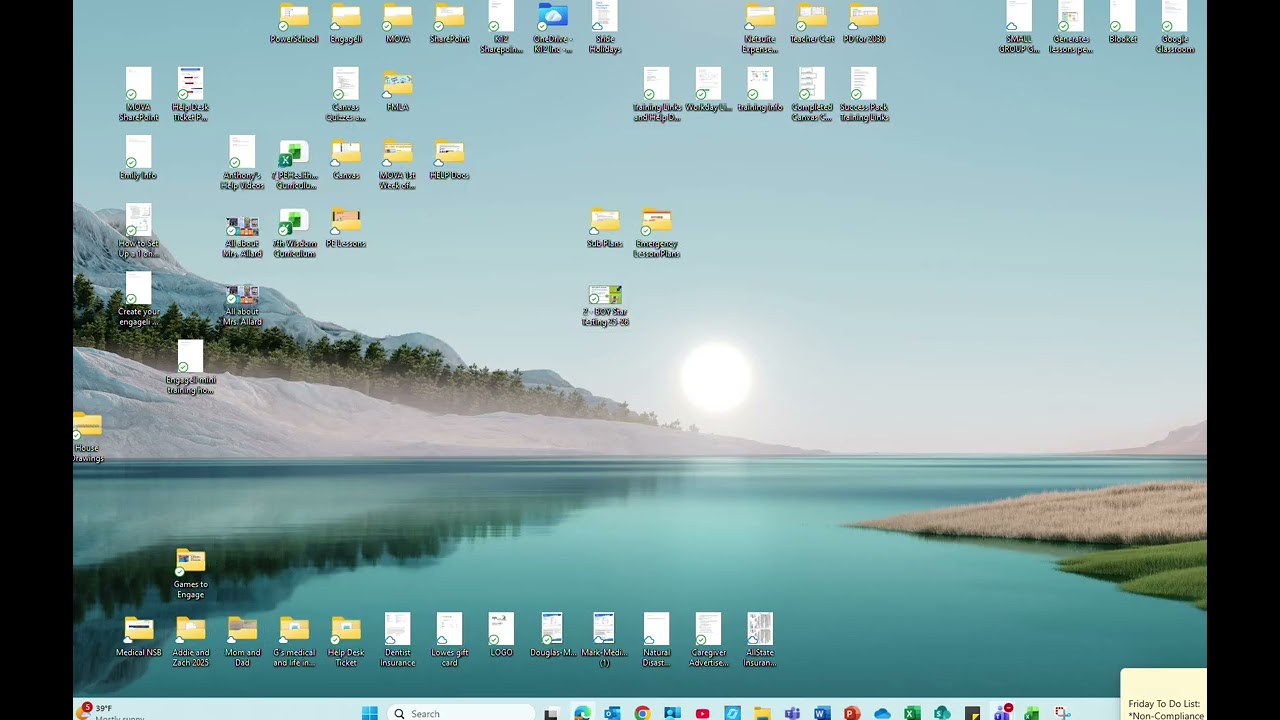The width and height of the screenshot is (1280, 720).
Task: Select the Generates lessons file
Action: pyautogui.click(x=1071, y=27)
